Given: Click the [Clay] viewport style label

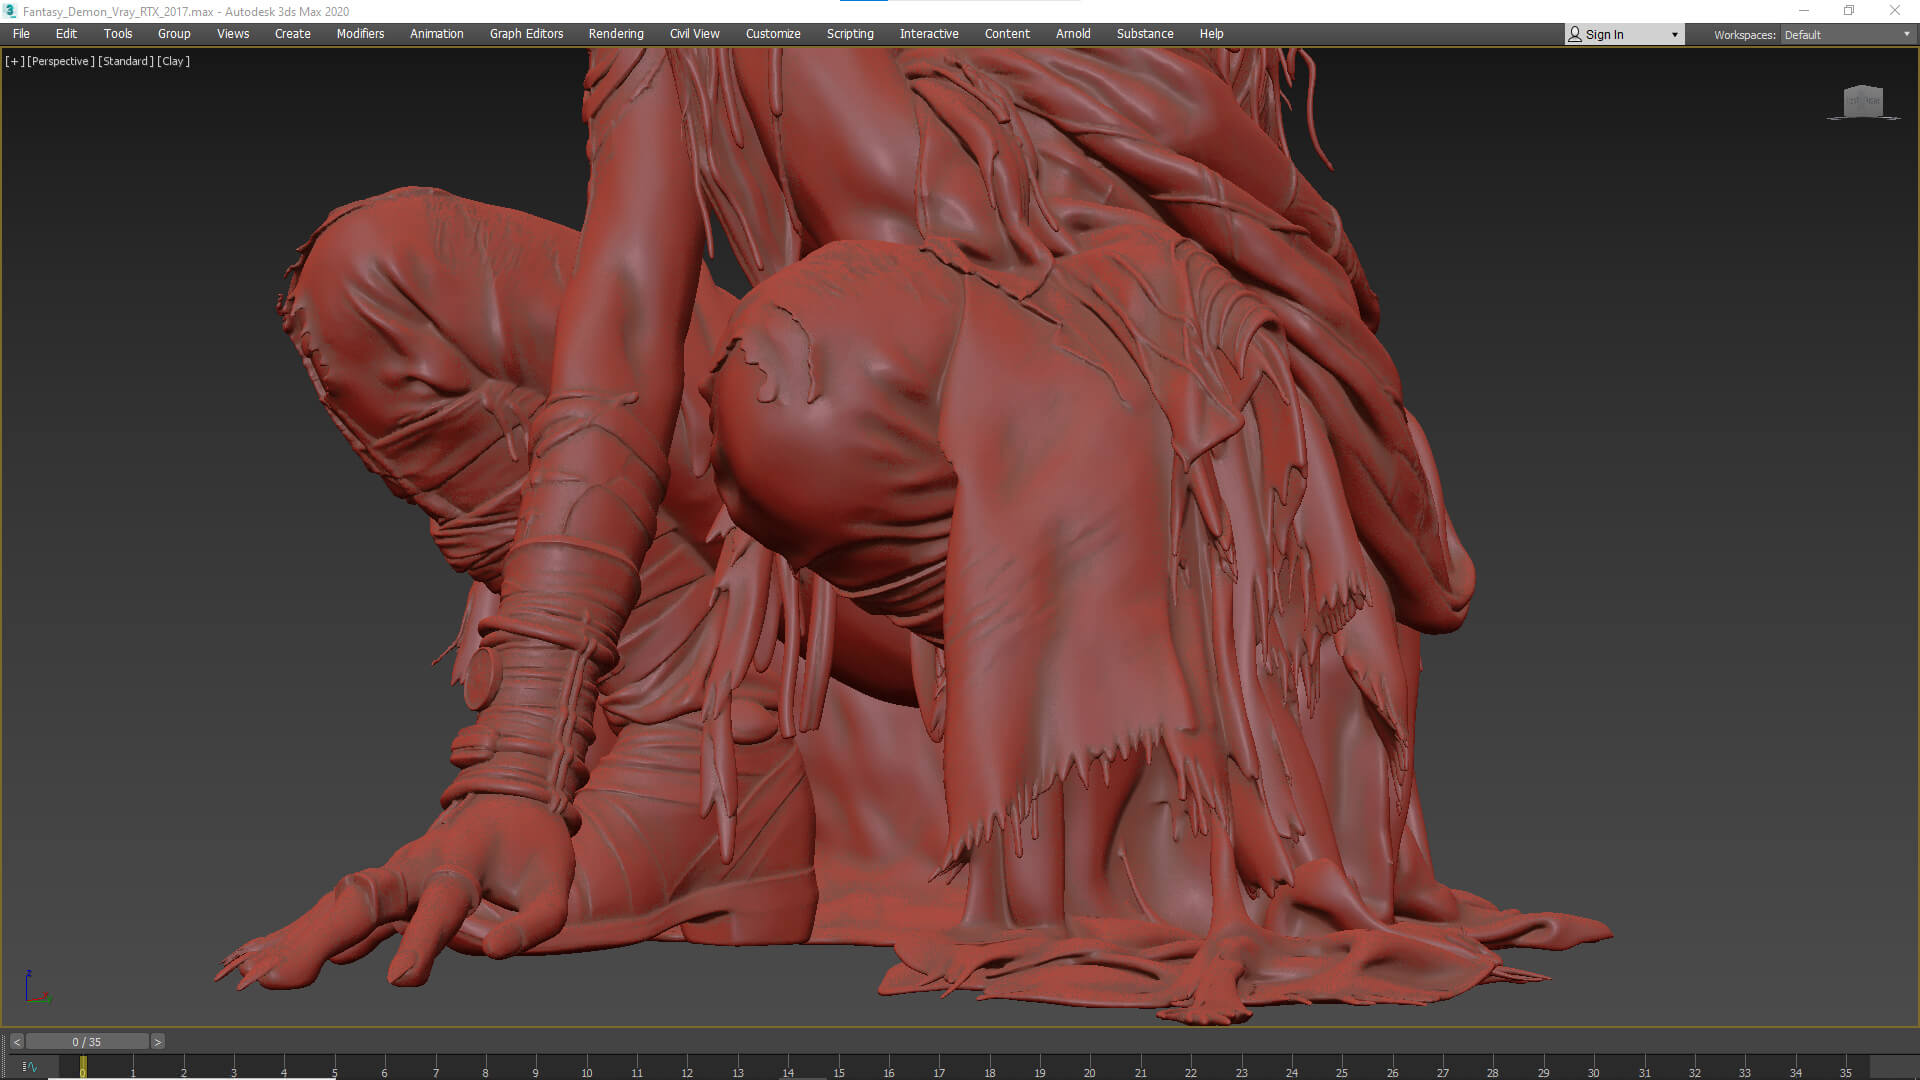Looking at the screenshot, I should click(173, 61).
